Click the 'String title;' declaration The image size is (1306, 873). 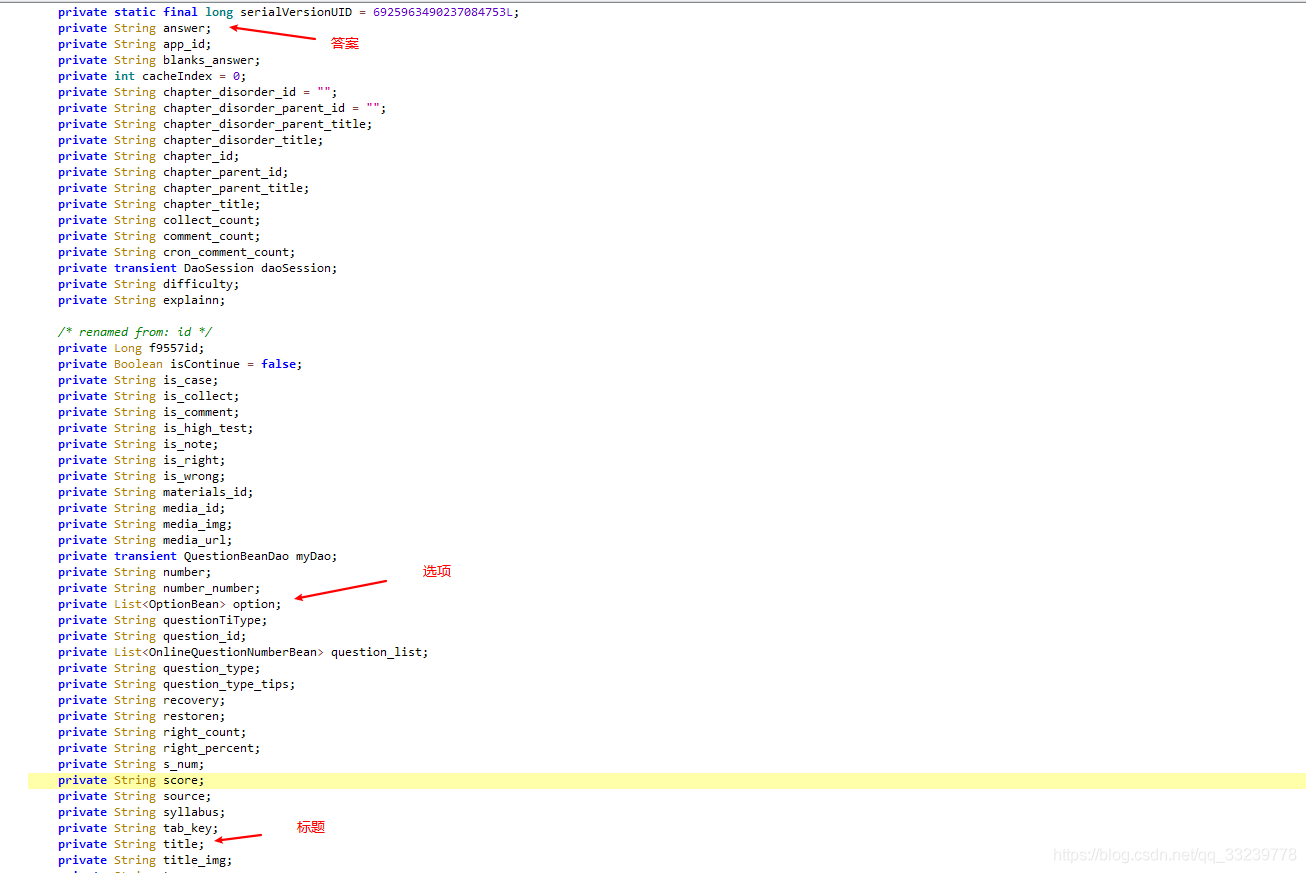click(131, 844)
